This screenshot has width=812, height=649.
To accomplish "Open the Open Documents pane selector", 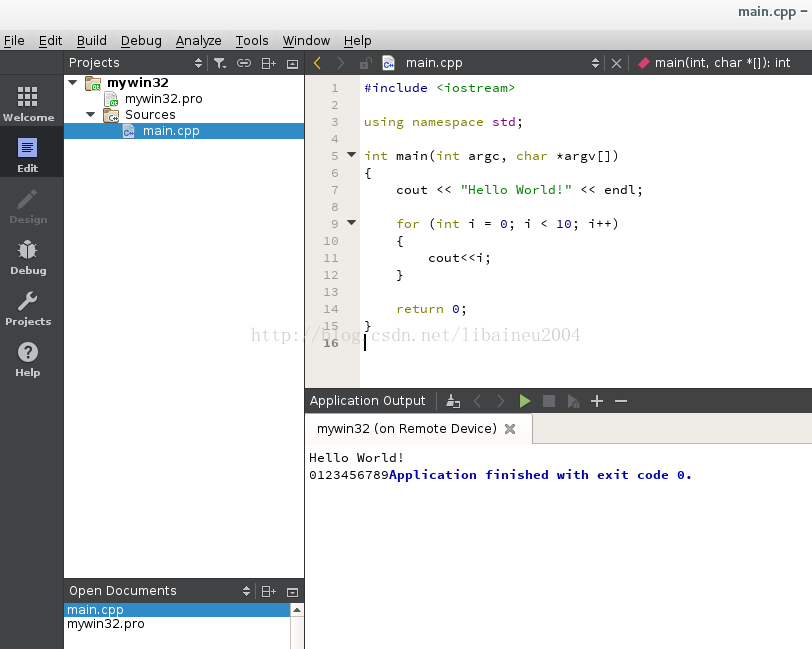I will [246, 591].
